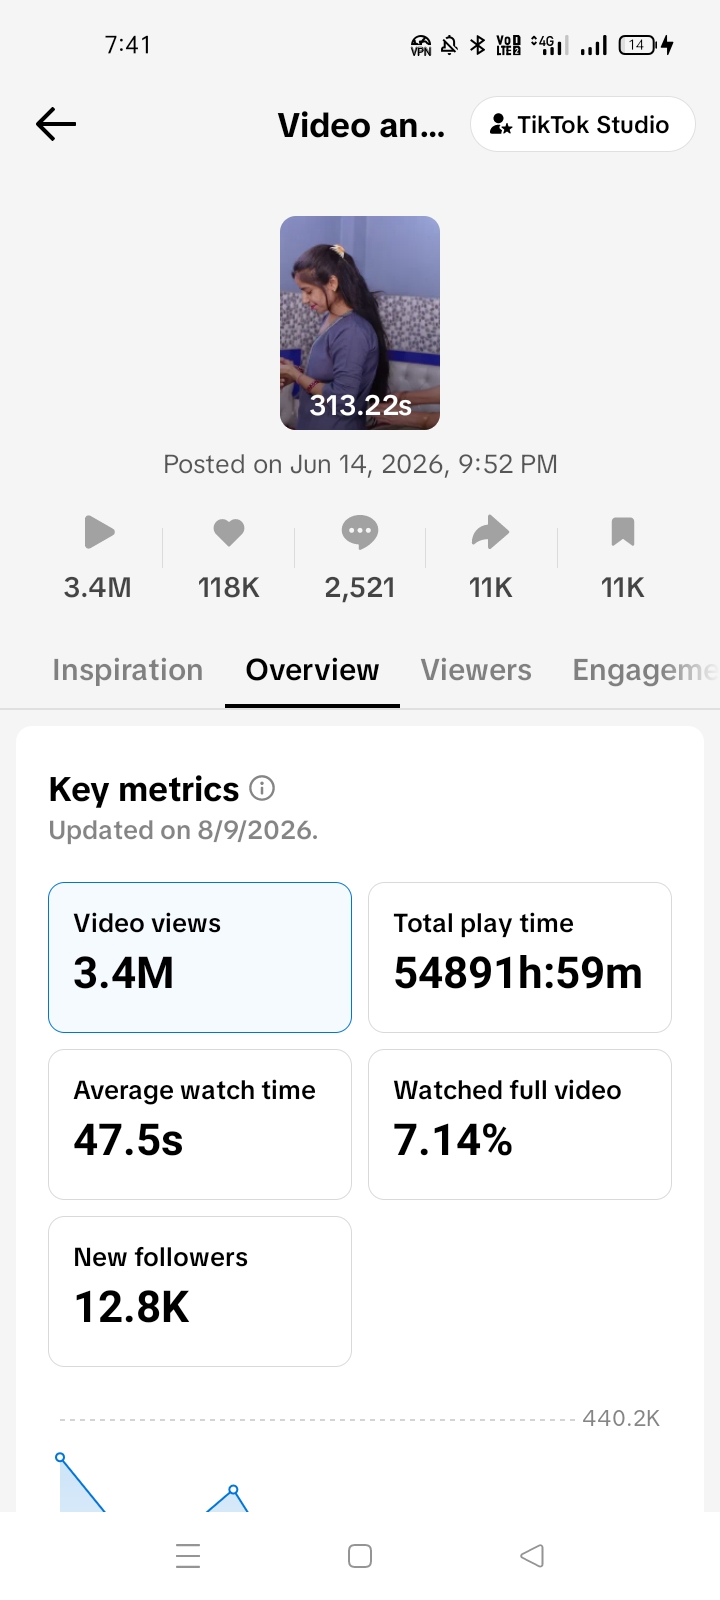Switch to the Viewers tab
Screen dimensions: 720x1600
[x=476, y=670]
